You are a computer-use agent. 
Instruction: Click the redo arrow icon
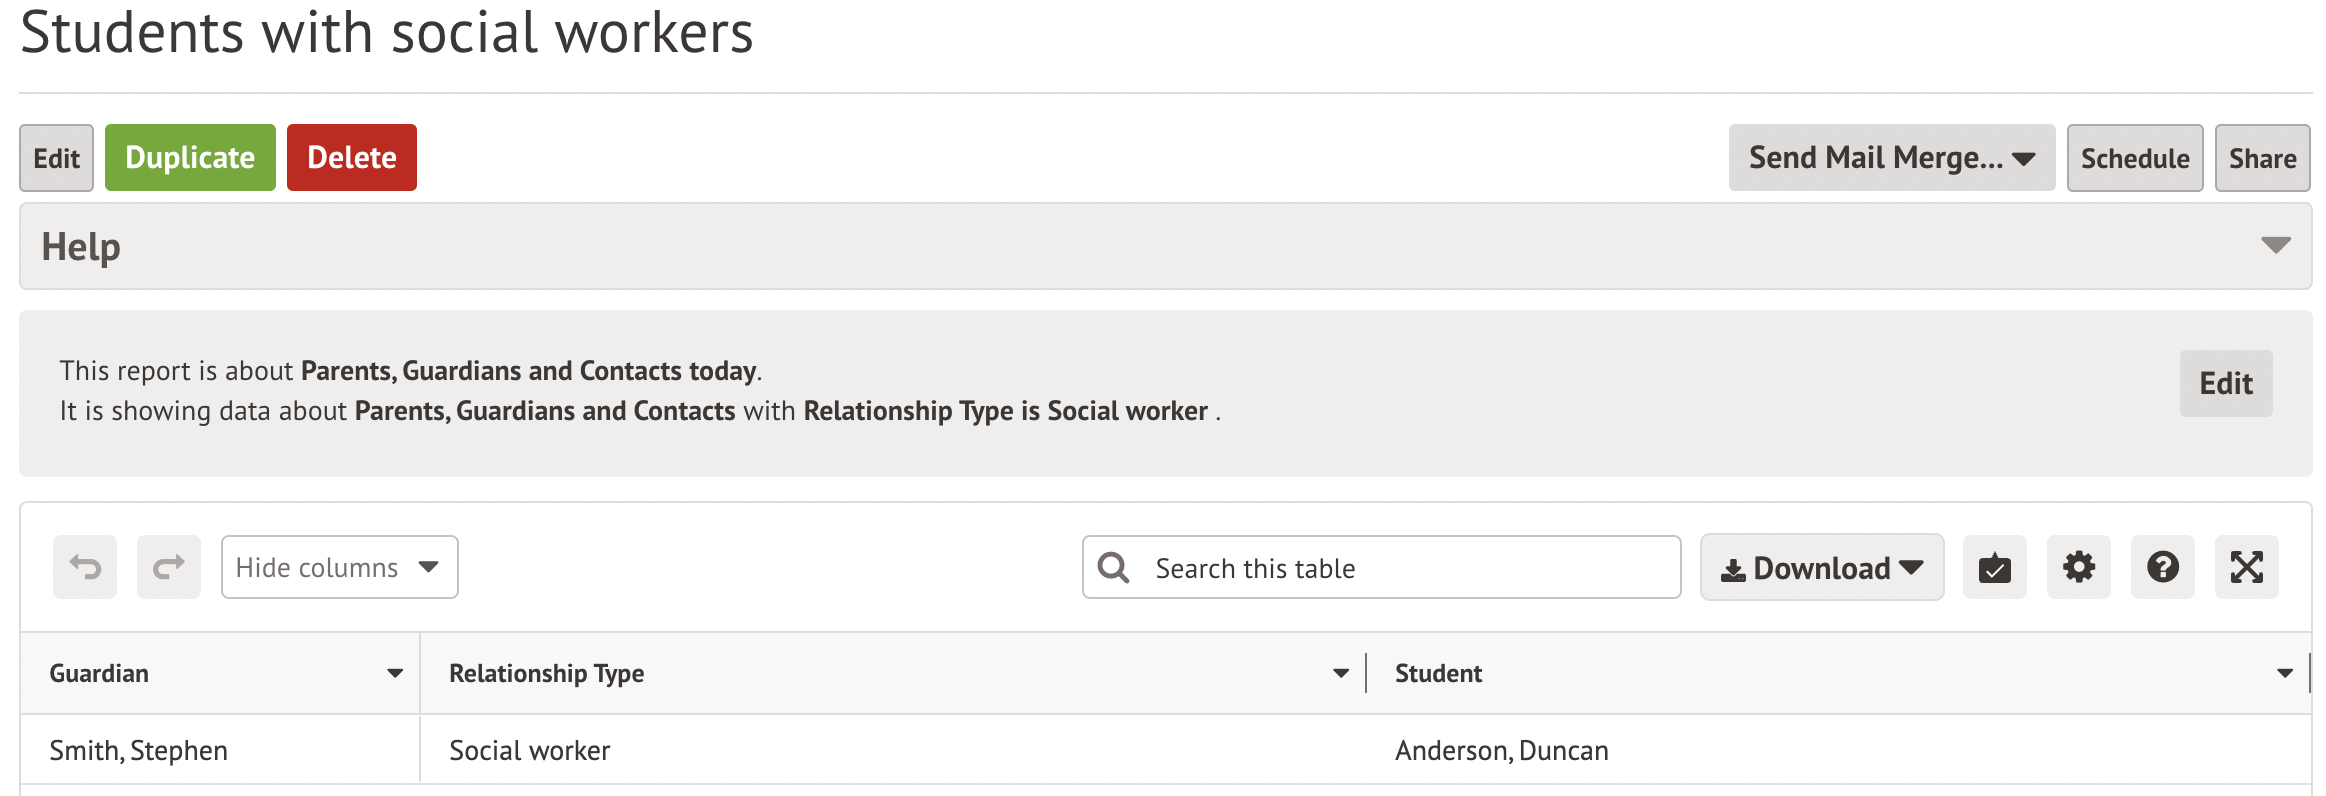(168, 567)
